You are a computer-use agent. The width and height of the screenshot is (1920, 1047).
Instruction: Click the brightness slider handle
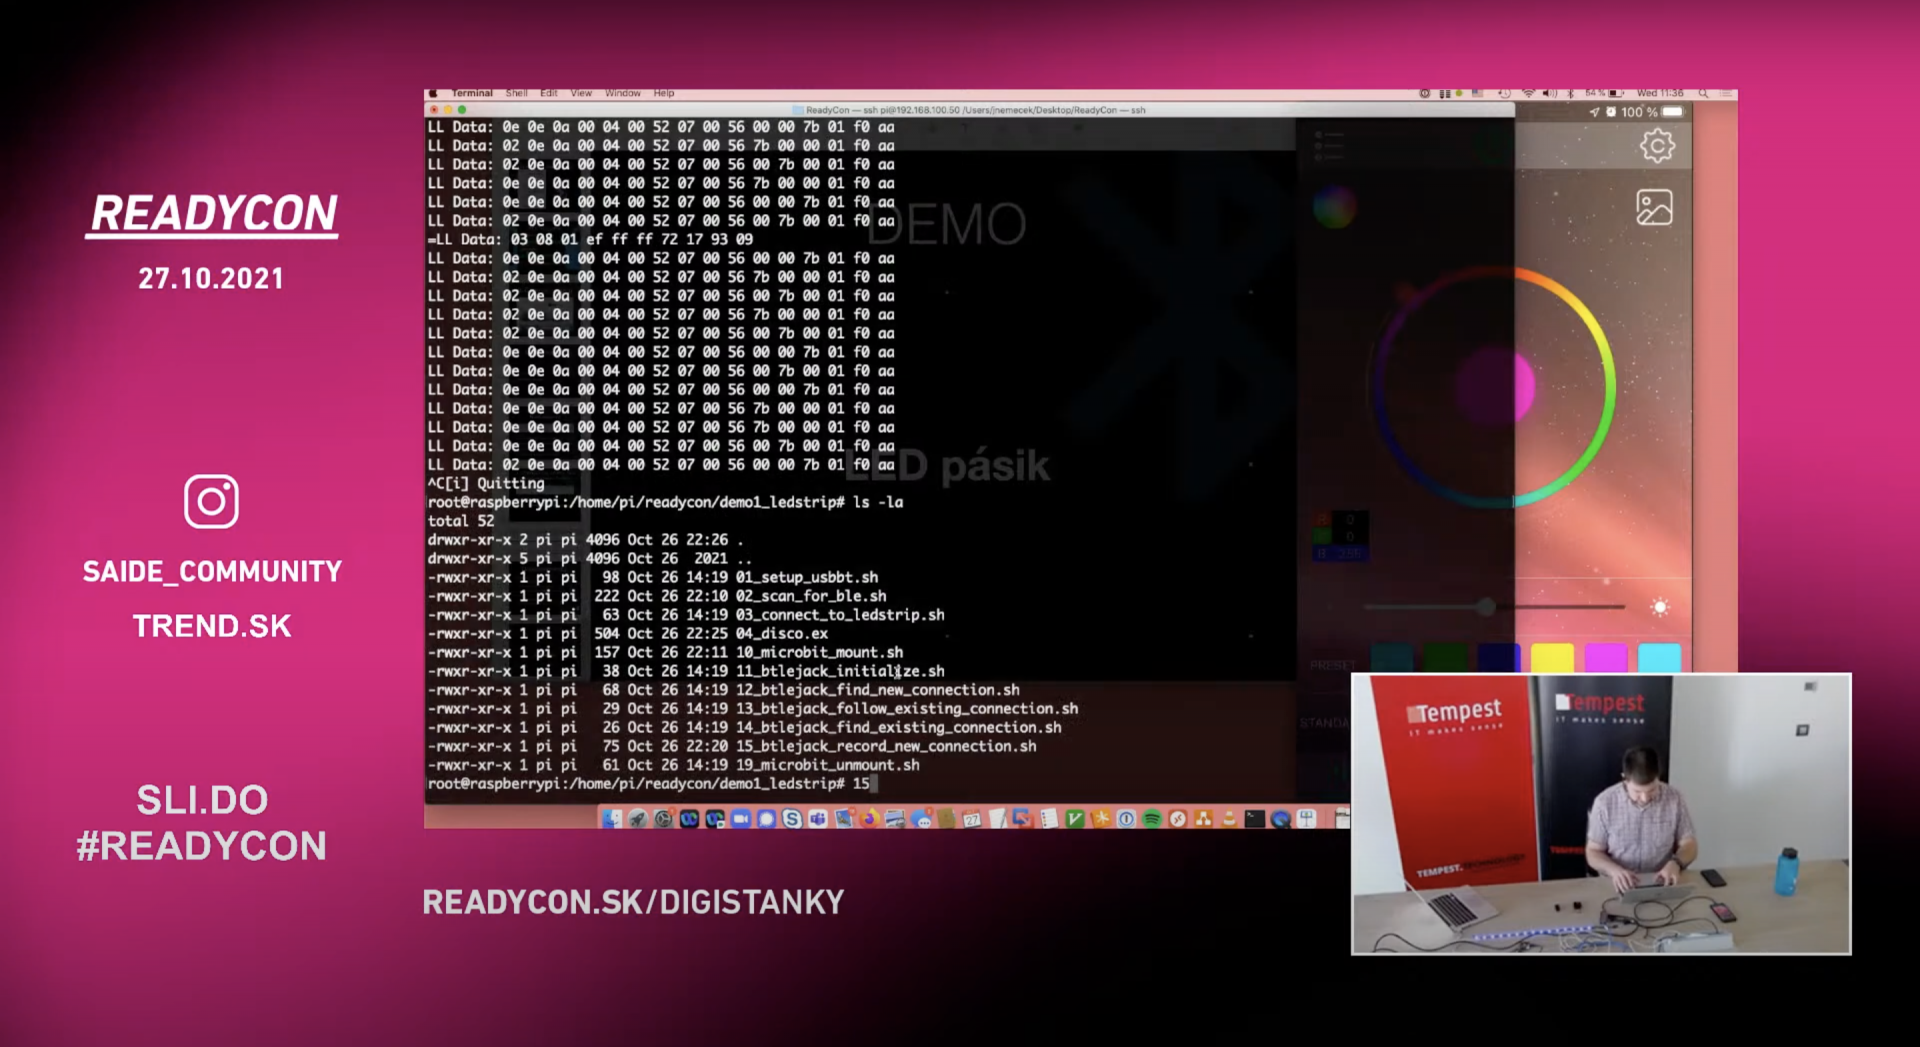1486,607
